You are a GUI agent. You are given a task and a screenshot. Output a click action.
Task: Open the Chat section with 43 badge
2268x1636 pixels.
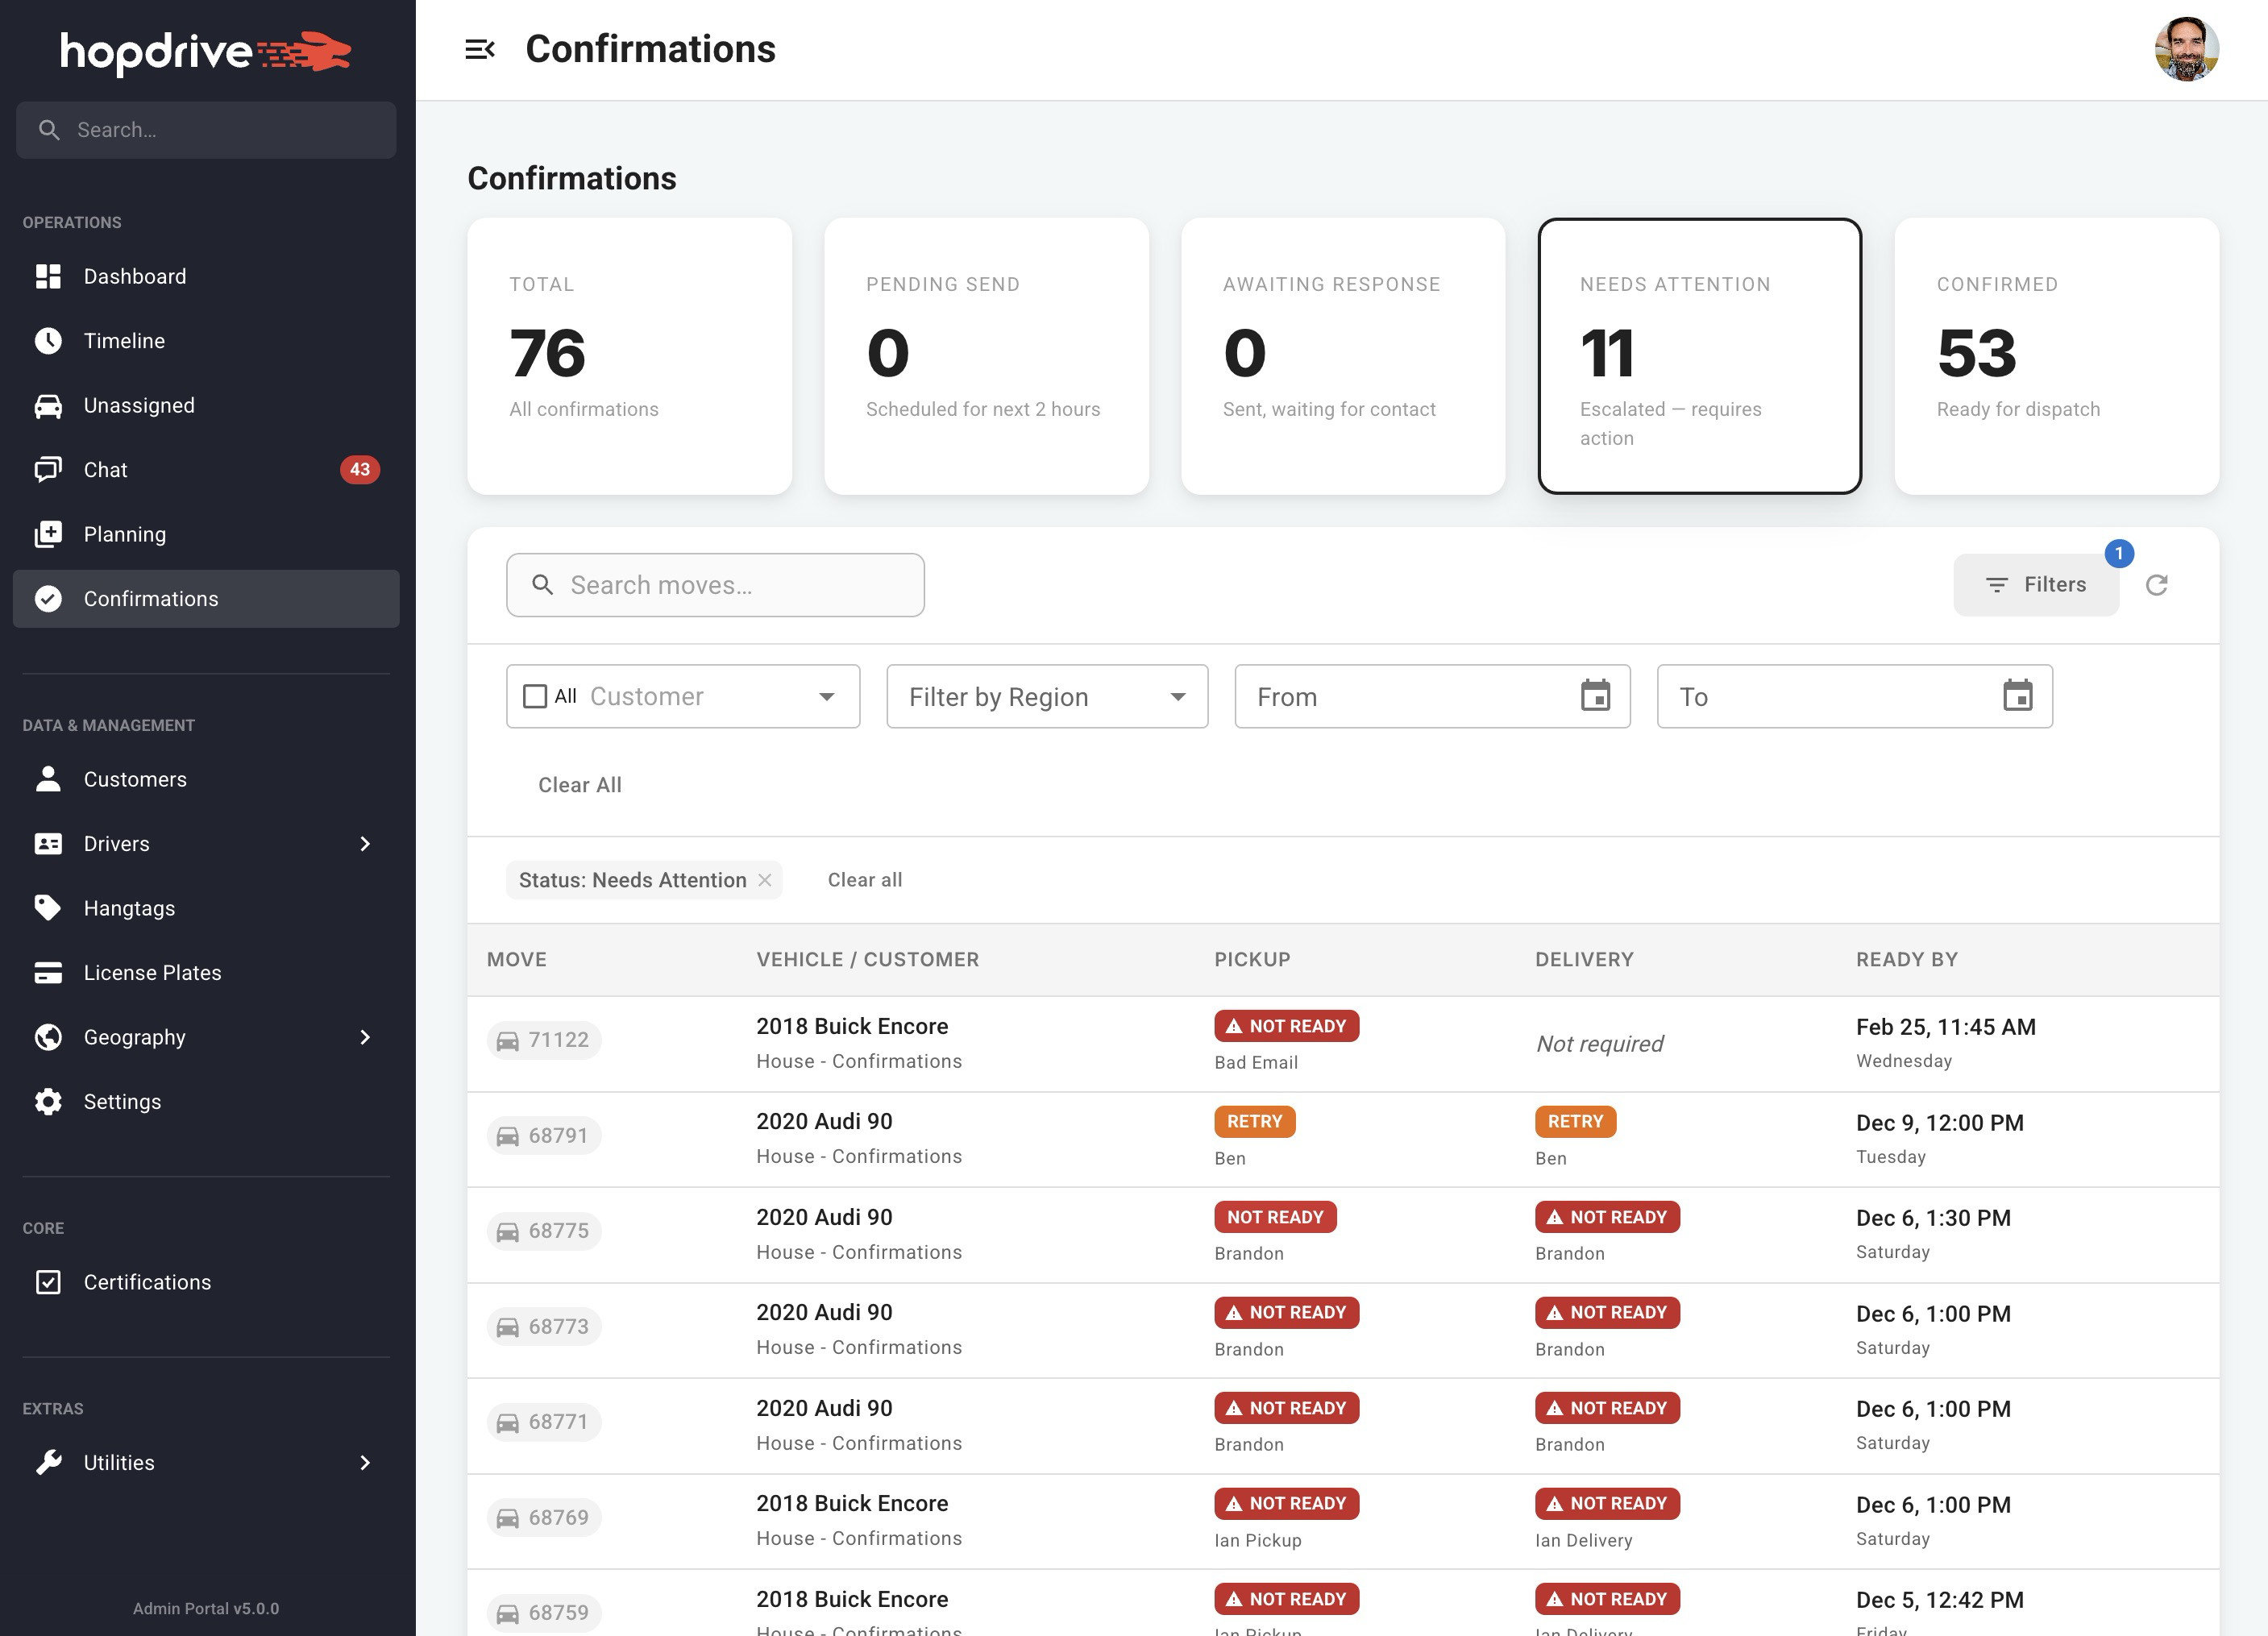tap(105, 470)
